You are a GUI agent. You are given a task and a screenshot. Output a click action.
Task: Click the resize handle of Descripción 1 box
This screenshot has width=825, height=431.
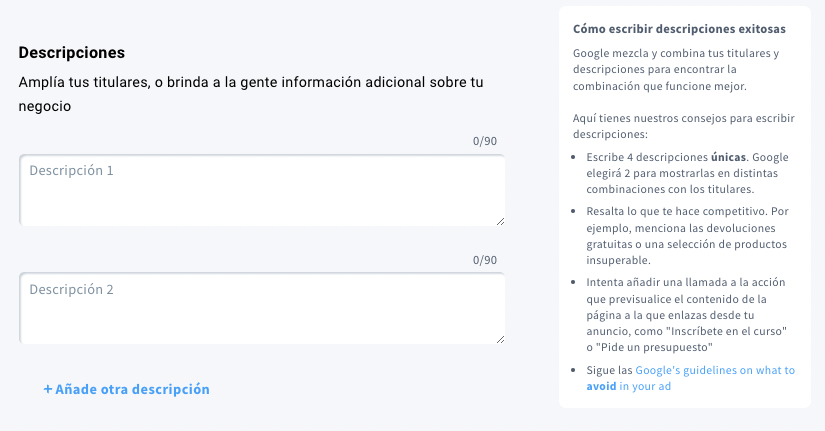pos(500,222)
